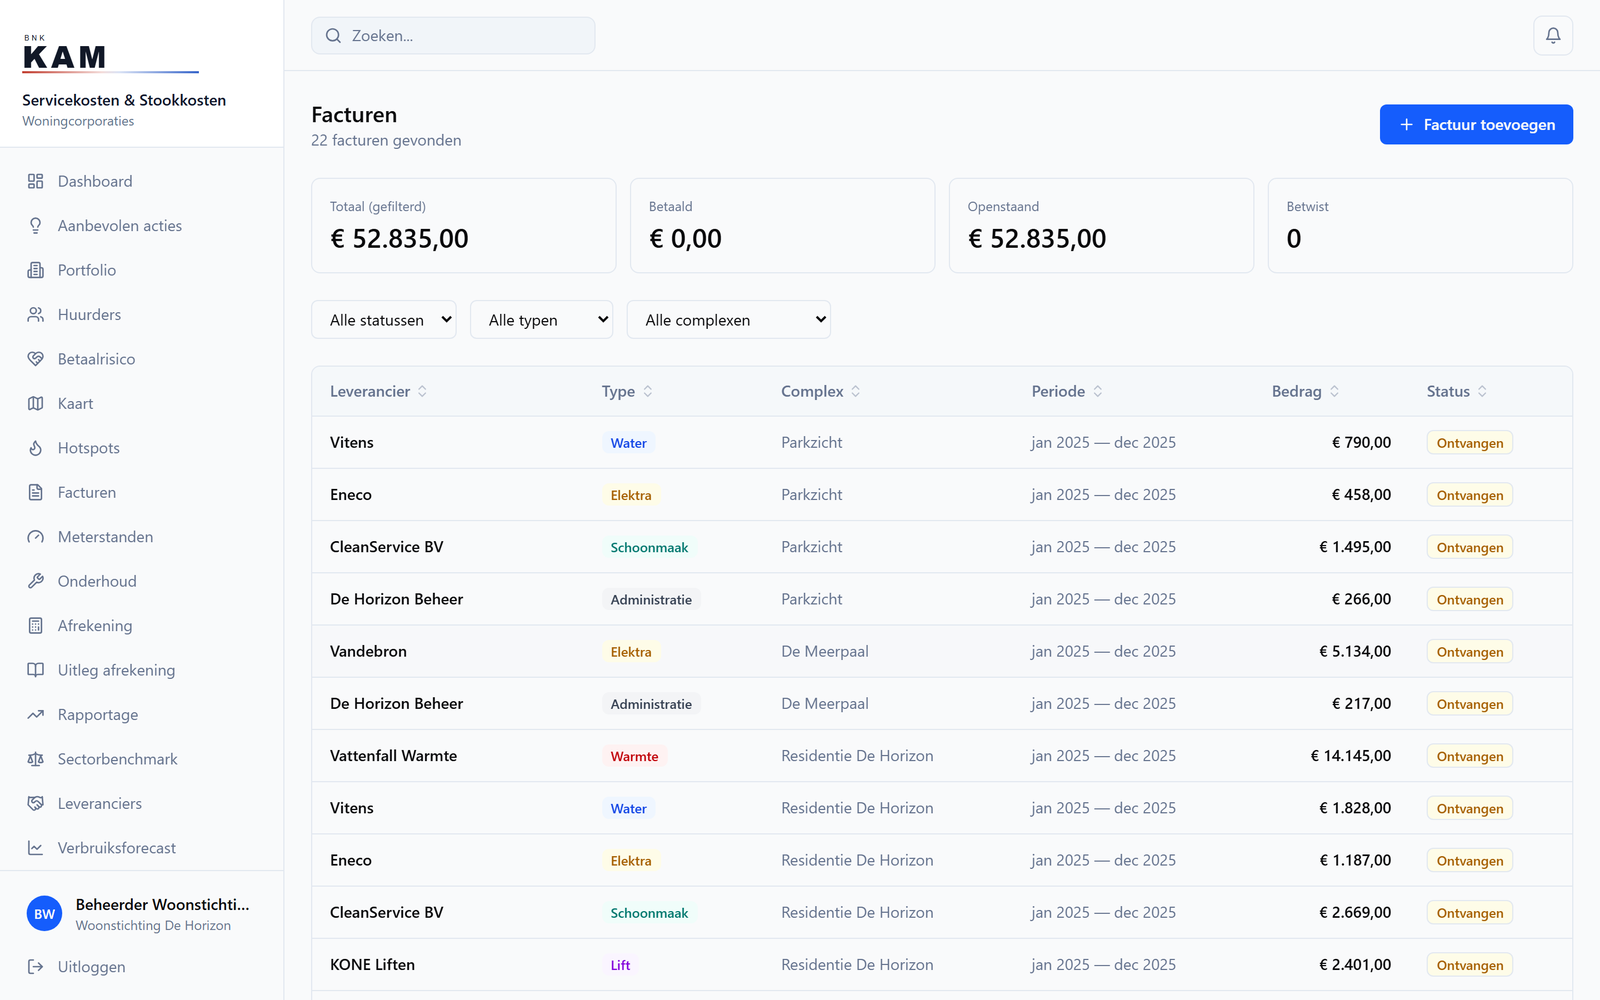Sort table by Type column
The width and height of the screenshot is (1600, 1000).
(x=627, y=391)
